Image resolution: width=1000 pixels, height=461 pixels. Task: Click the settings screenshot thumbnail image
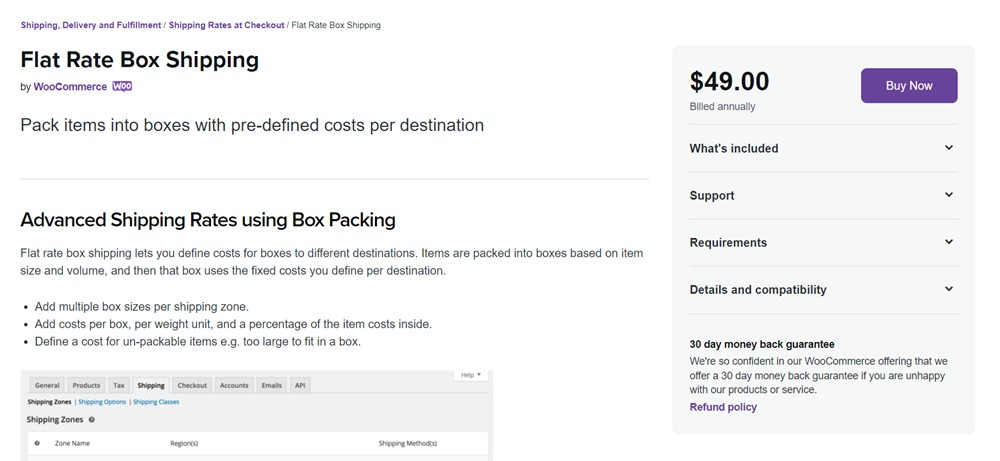click(256, 420)
